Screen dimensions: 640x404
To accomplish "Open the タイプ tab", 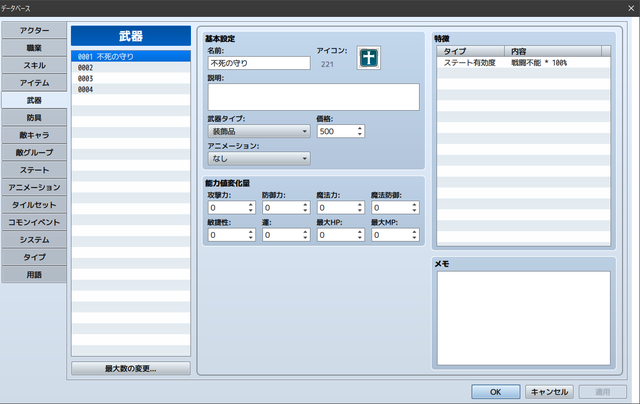I will tap(34, 257).
